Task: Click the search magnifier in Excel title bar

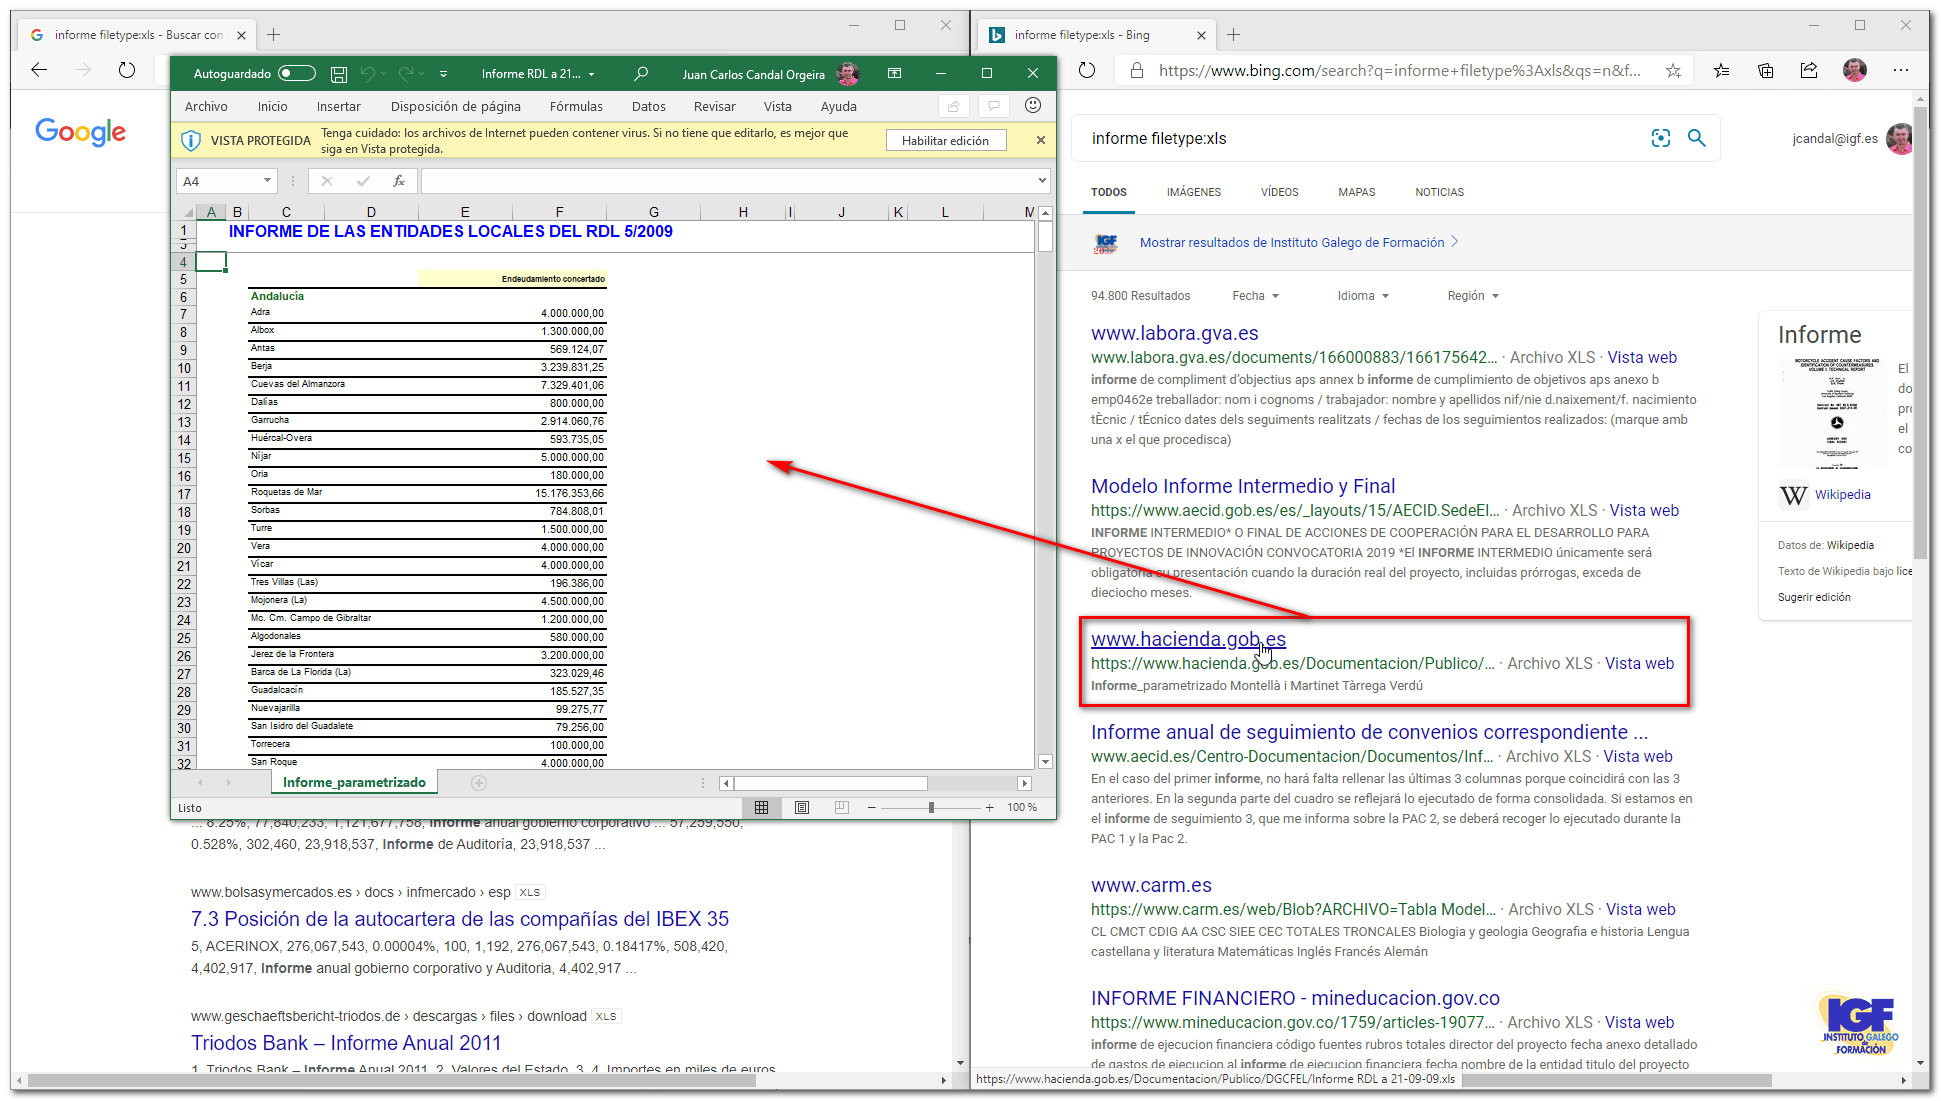Action: (x=641, y=74)
